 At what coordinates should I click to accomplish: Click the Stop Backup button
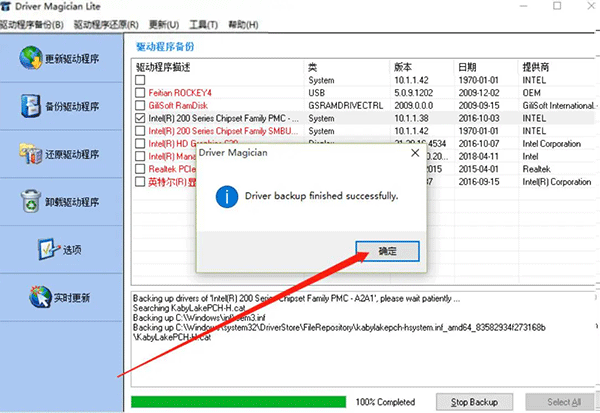pos(474,402)
